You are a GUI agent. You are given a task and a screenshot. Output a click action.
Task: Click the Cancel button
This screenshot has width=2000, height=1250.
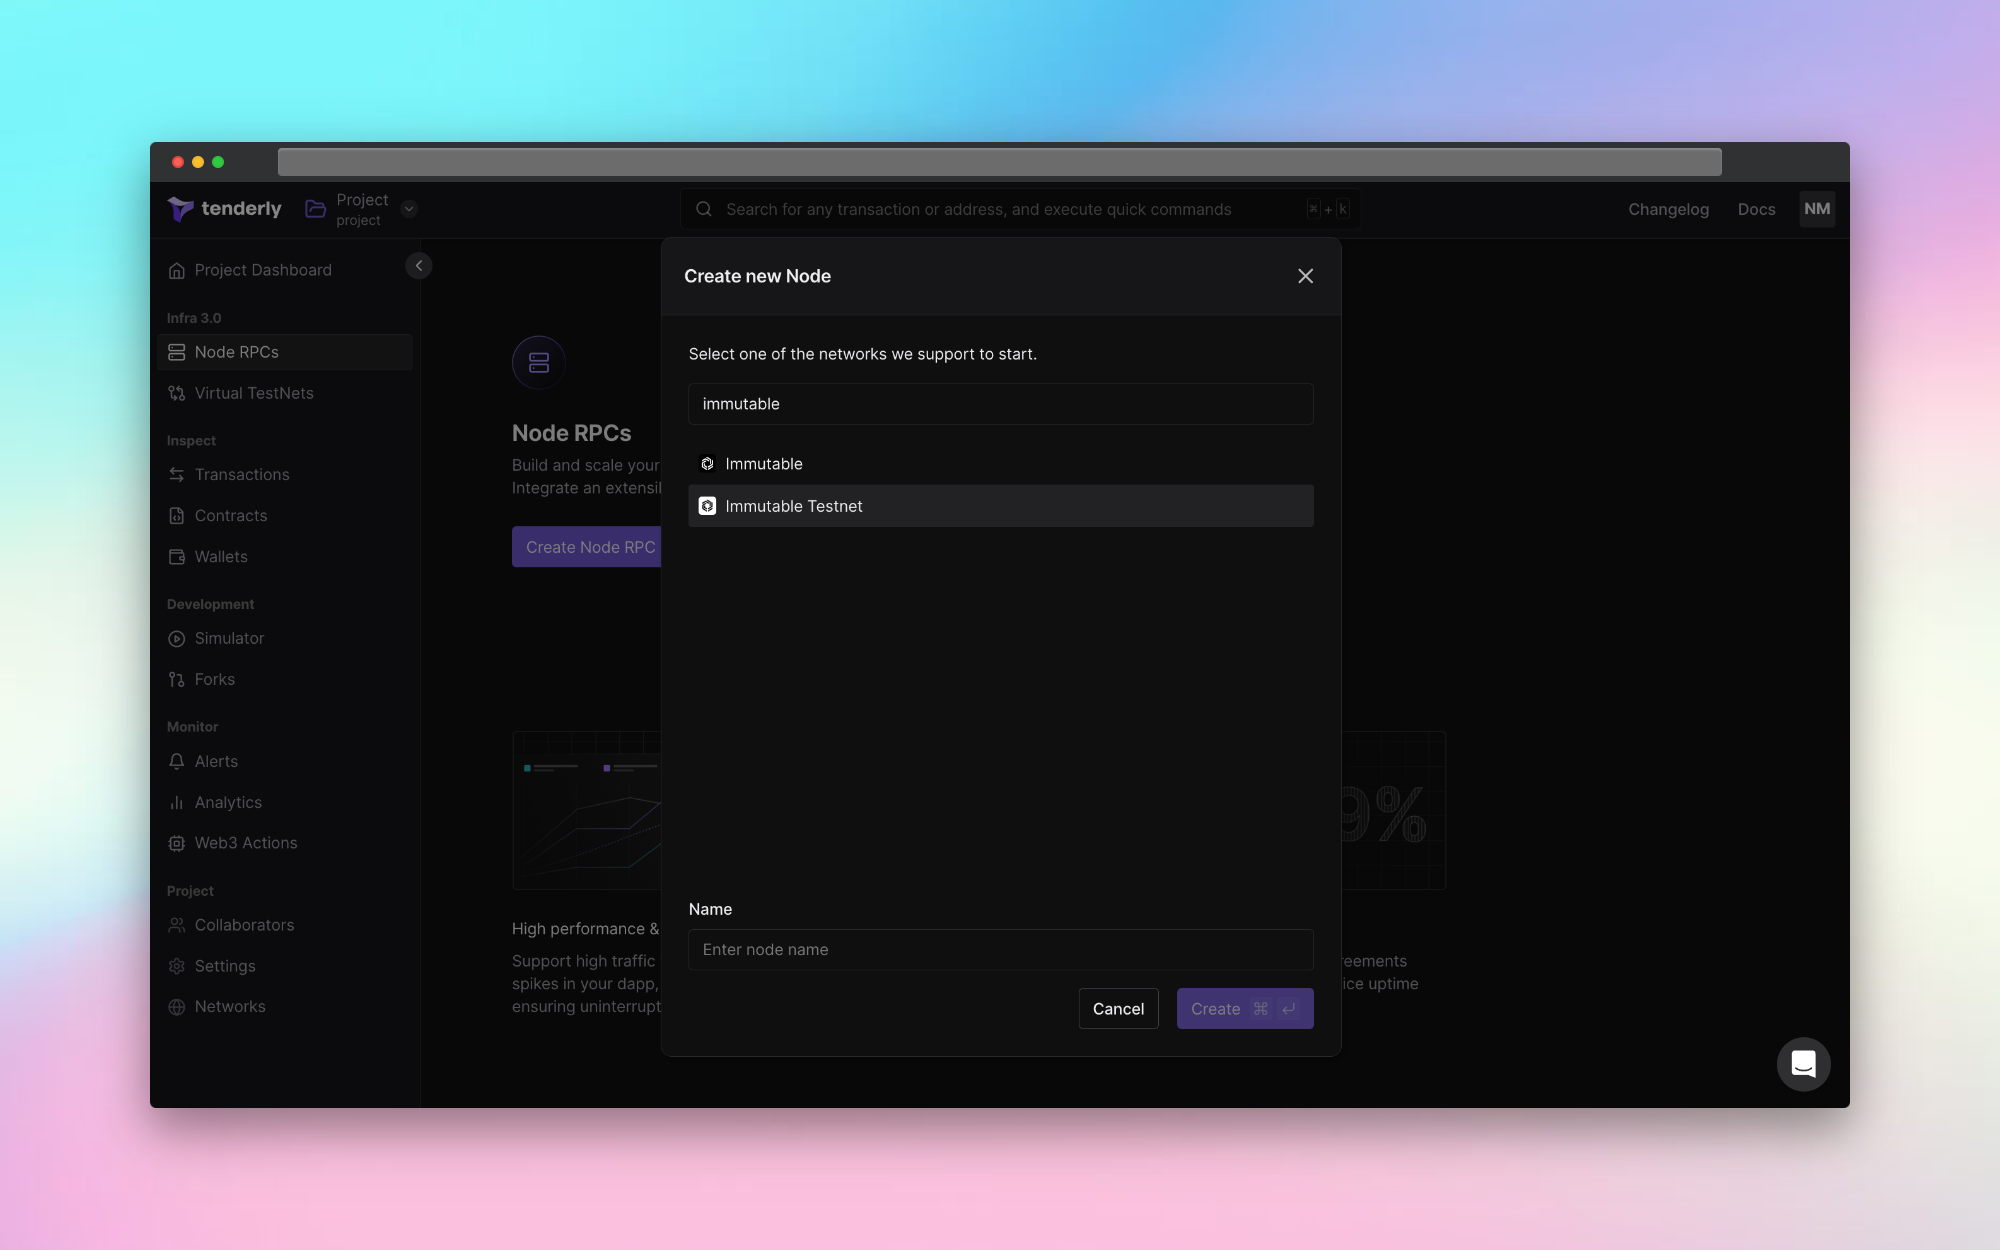click(x=1118, y=1009)
